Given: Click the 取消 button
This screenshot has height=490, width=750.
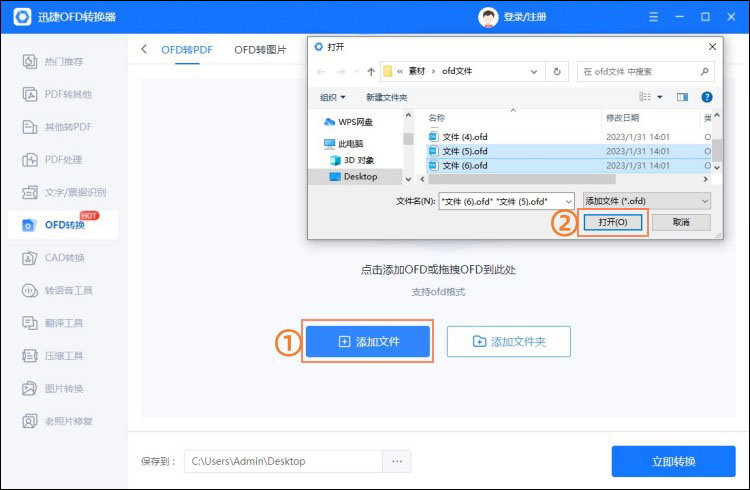Looking at the screenshot, I should pyautogui.click(x=681, y=222).
